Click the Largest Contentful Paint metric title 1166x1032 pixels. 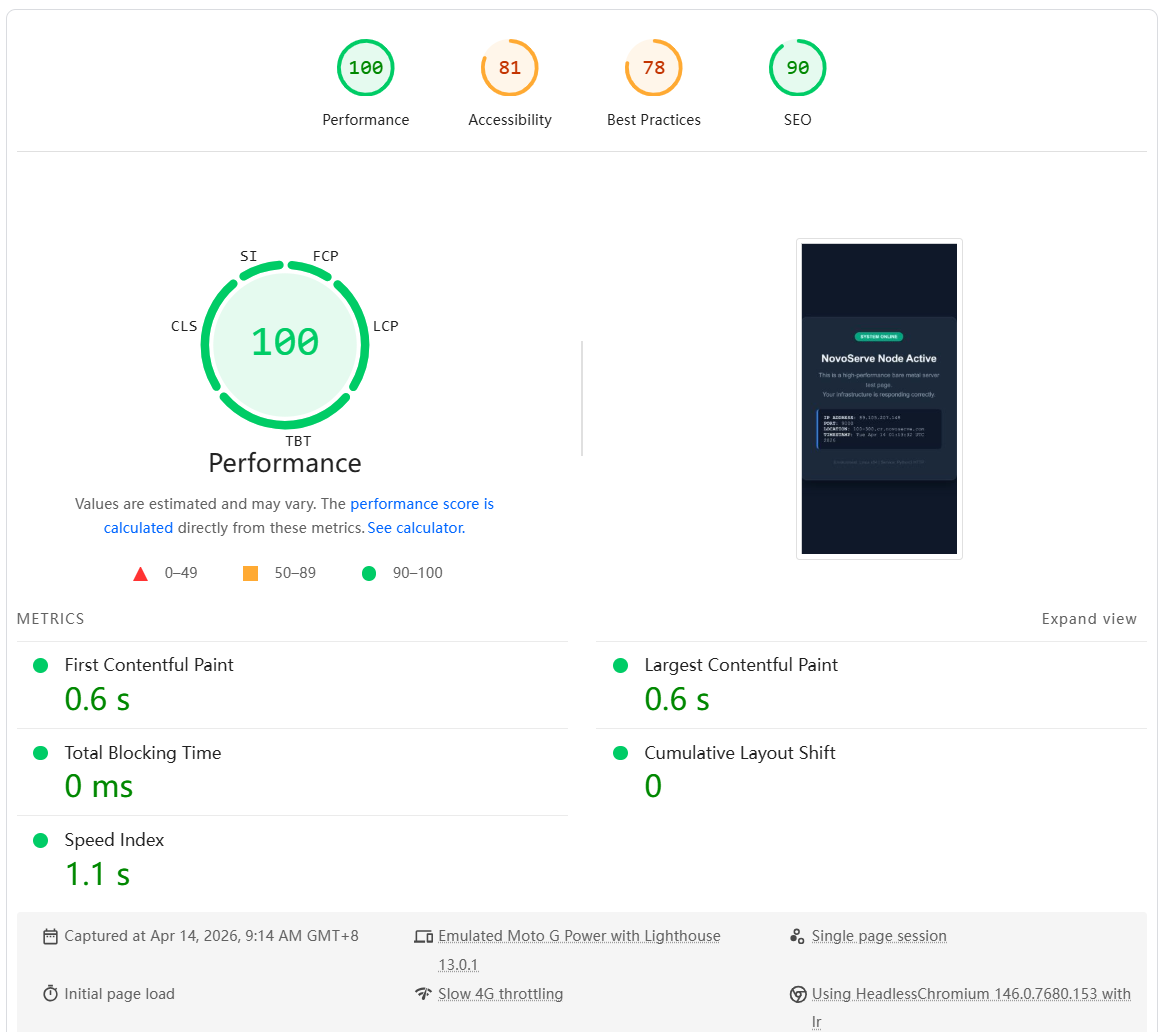pyautogui.click(x=741, y=665)
